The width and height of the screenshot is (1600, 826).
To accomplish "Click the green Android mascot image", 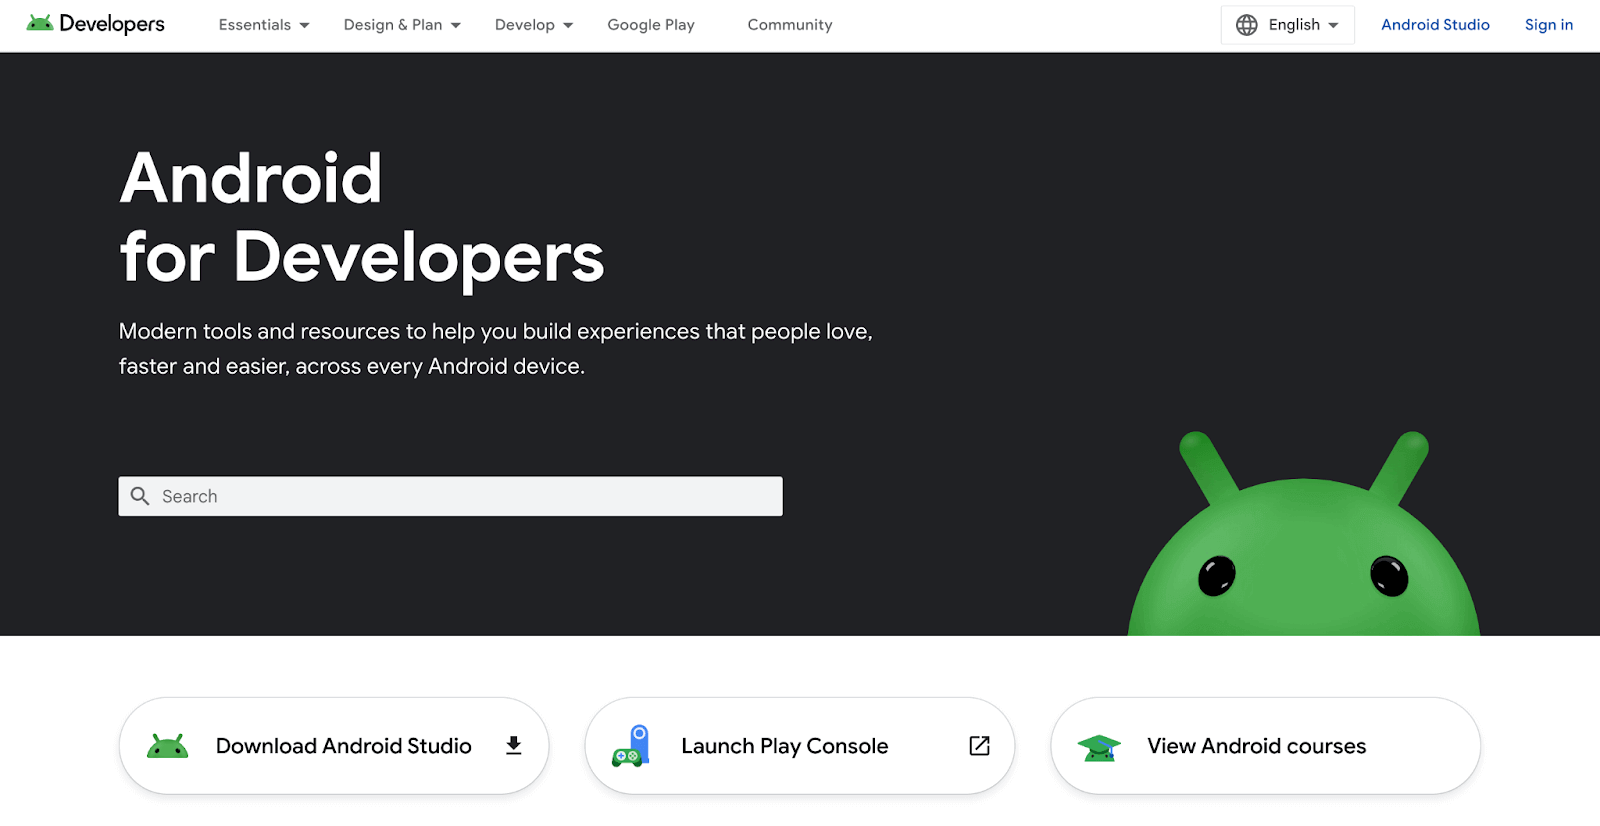I will (x=1304, y=534).
